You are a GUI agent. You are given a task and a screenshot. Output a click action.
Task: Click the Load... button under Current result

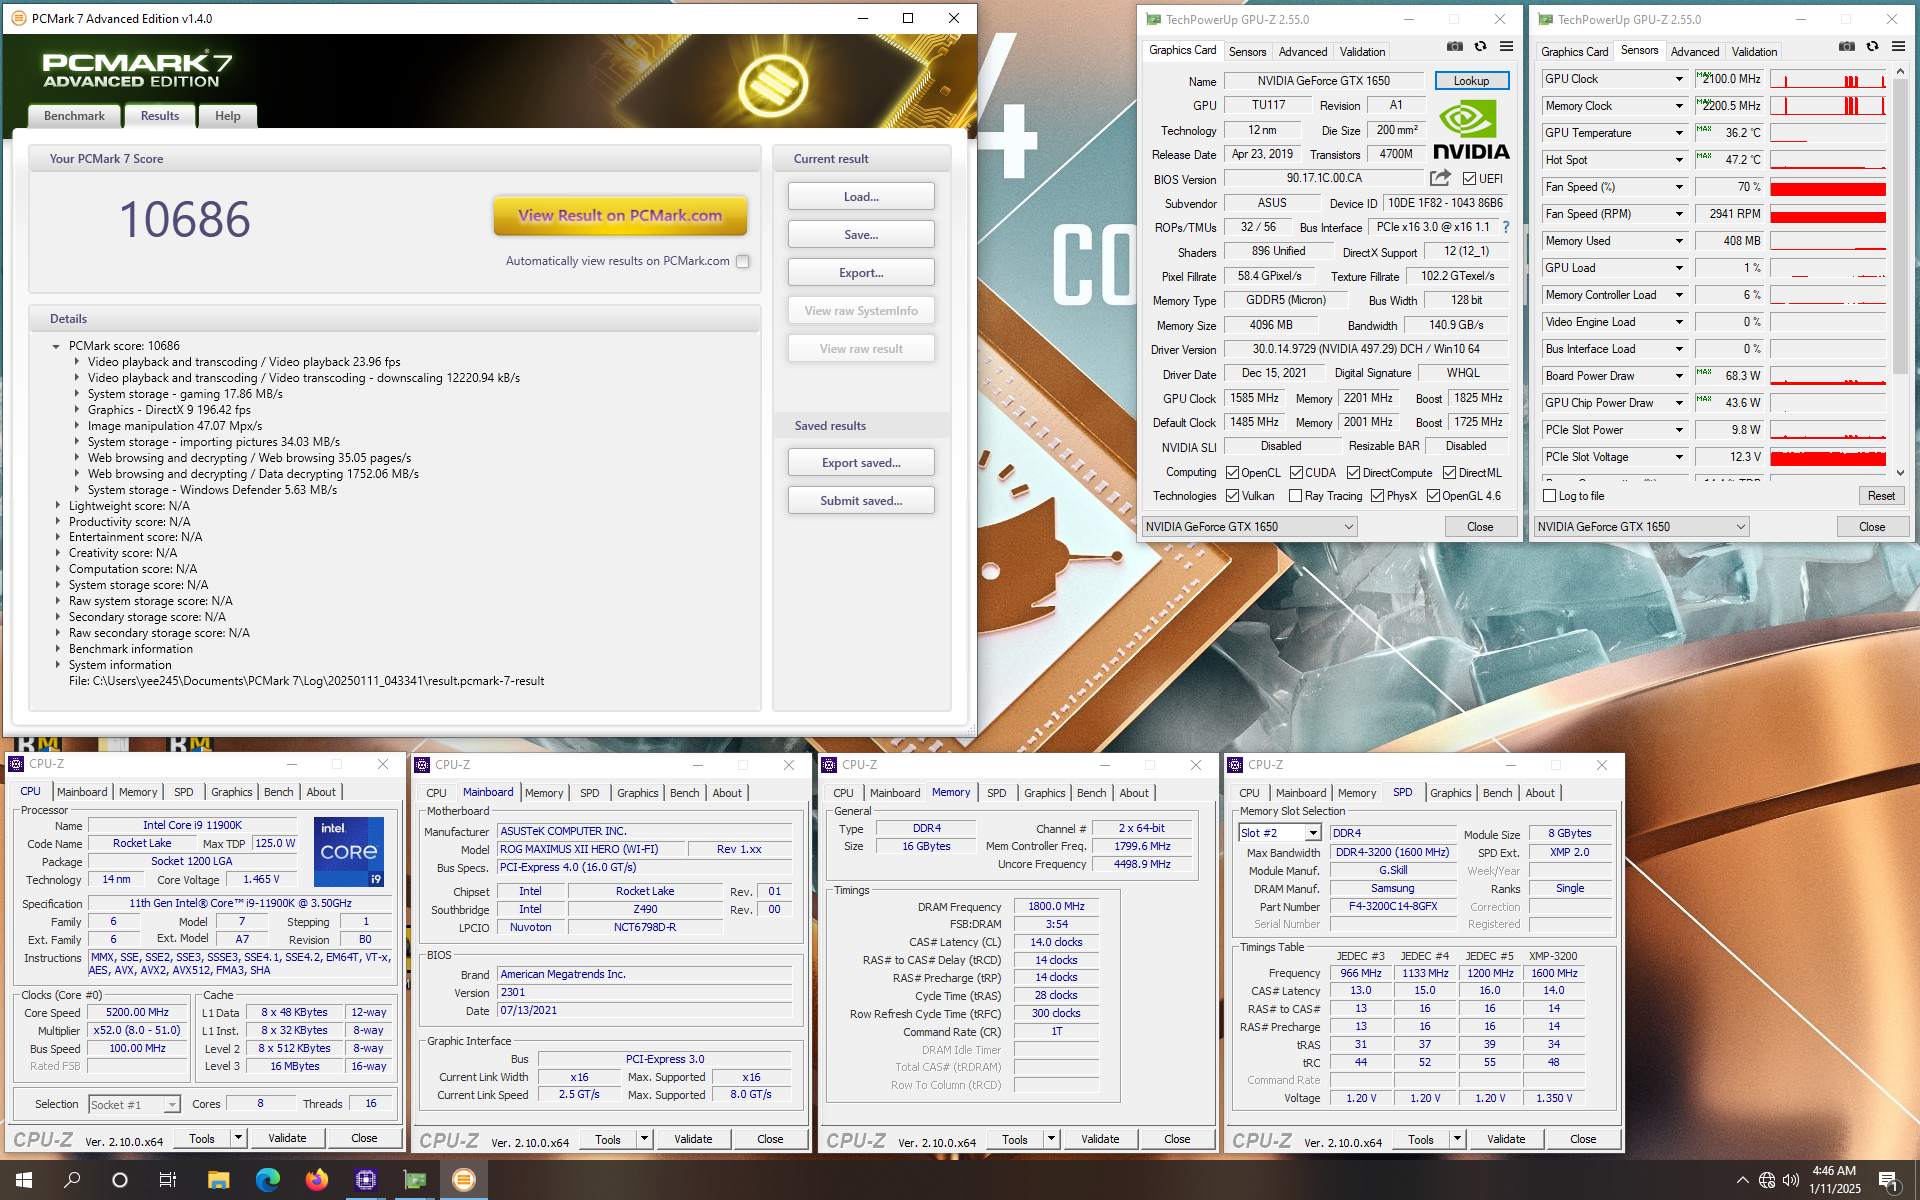861,197
